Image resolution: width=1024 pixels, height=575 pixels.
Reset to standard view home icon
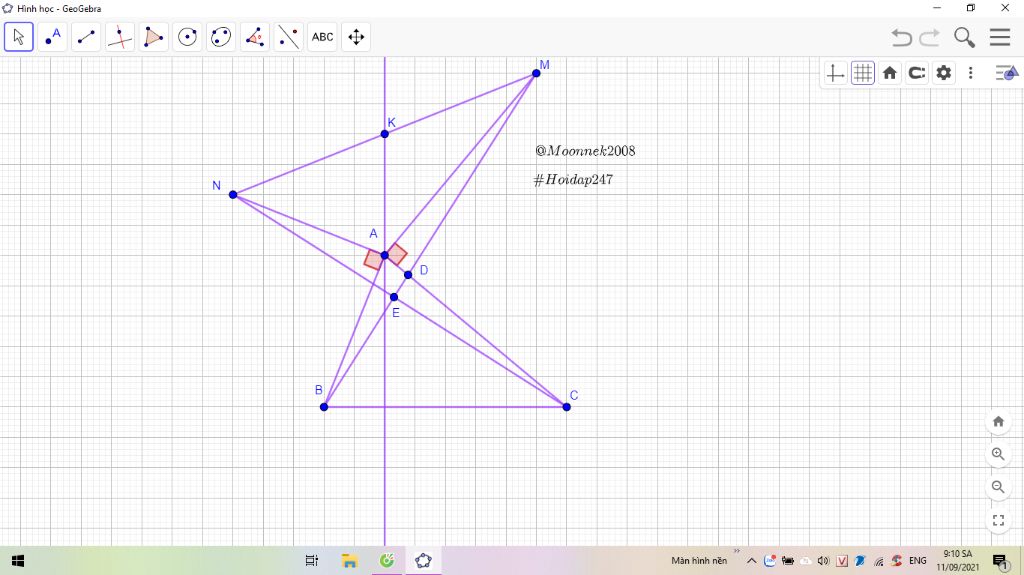(x=889, y=73)
